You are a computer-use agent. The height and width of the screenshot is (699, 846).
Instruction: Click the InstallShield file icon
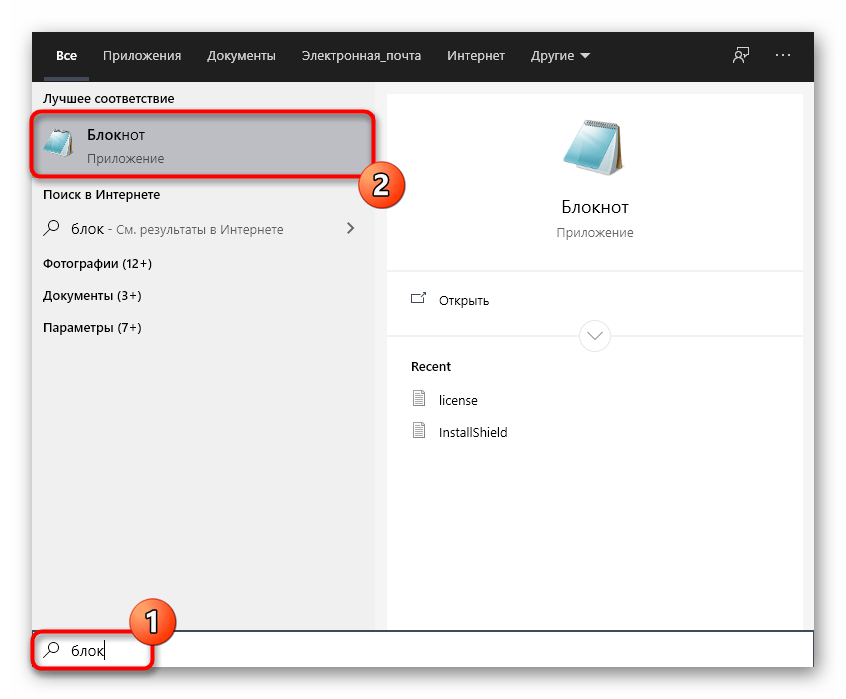point(419,432)
